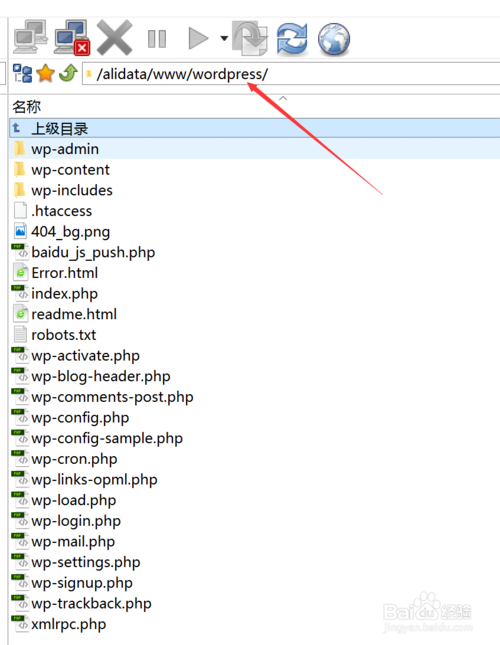Click the PHP icon of index.php
This screenshot has width=500, height=645.
(x=20, y=293)
